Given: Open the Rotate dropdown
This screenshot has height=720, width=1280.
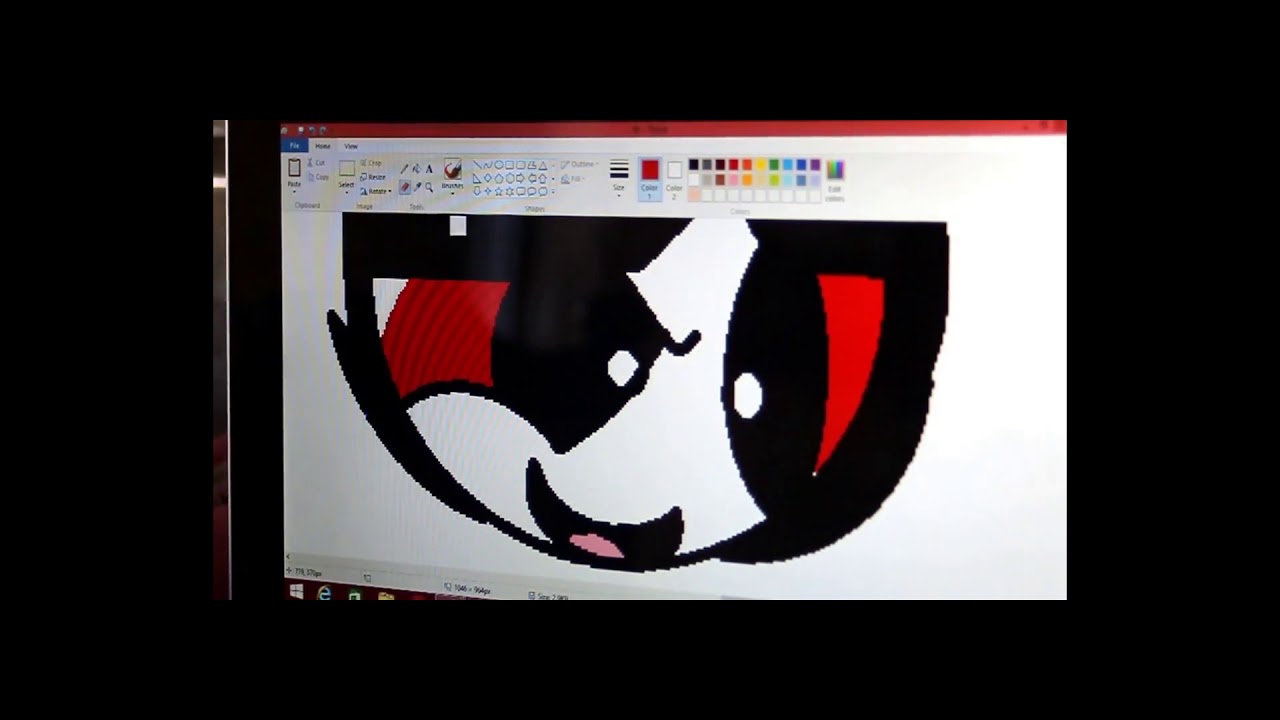Looking at the screenshot, I should coord(376,191).
